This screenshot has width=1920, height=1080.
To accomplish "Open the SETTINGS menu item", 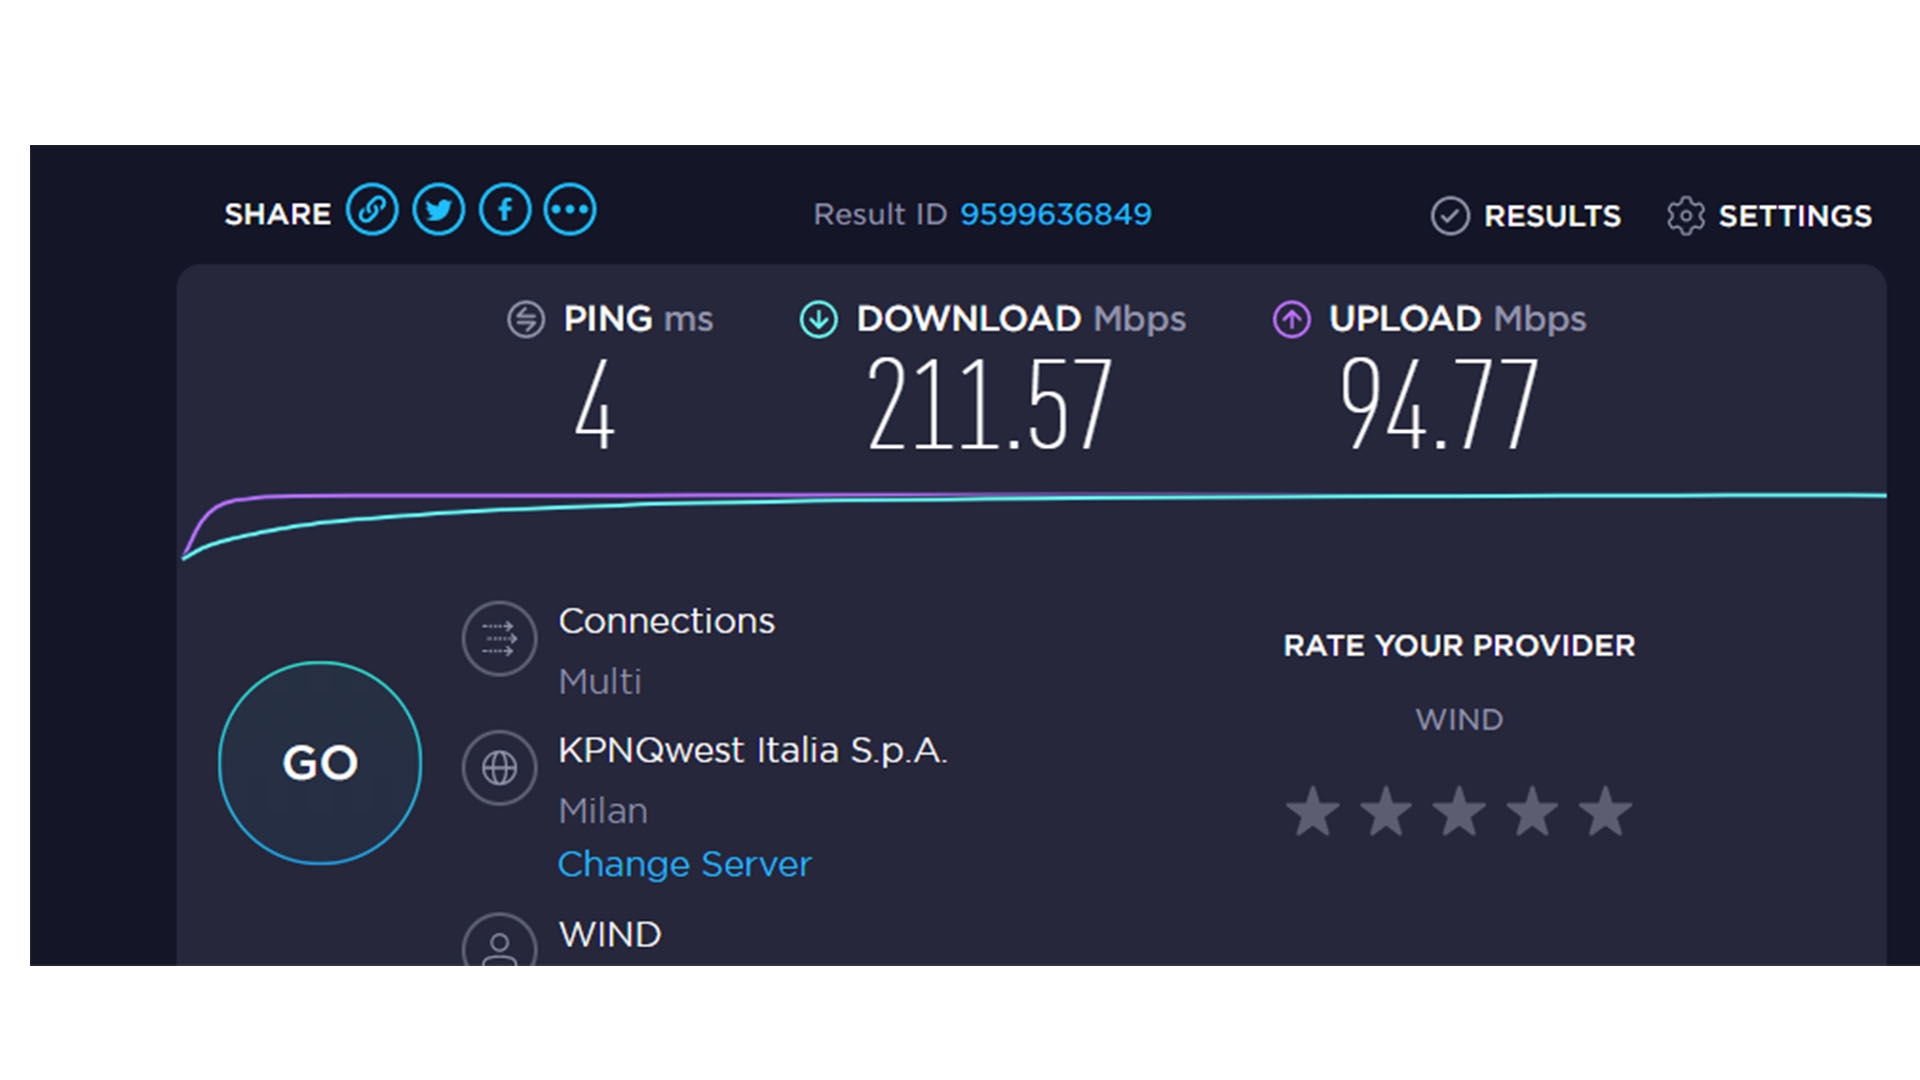I will [x=1770, y=216].
